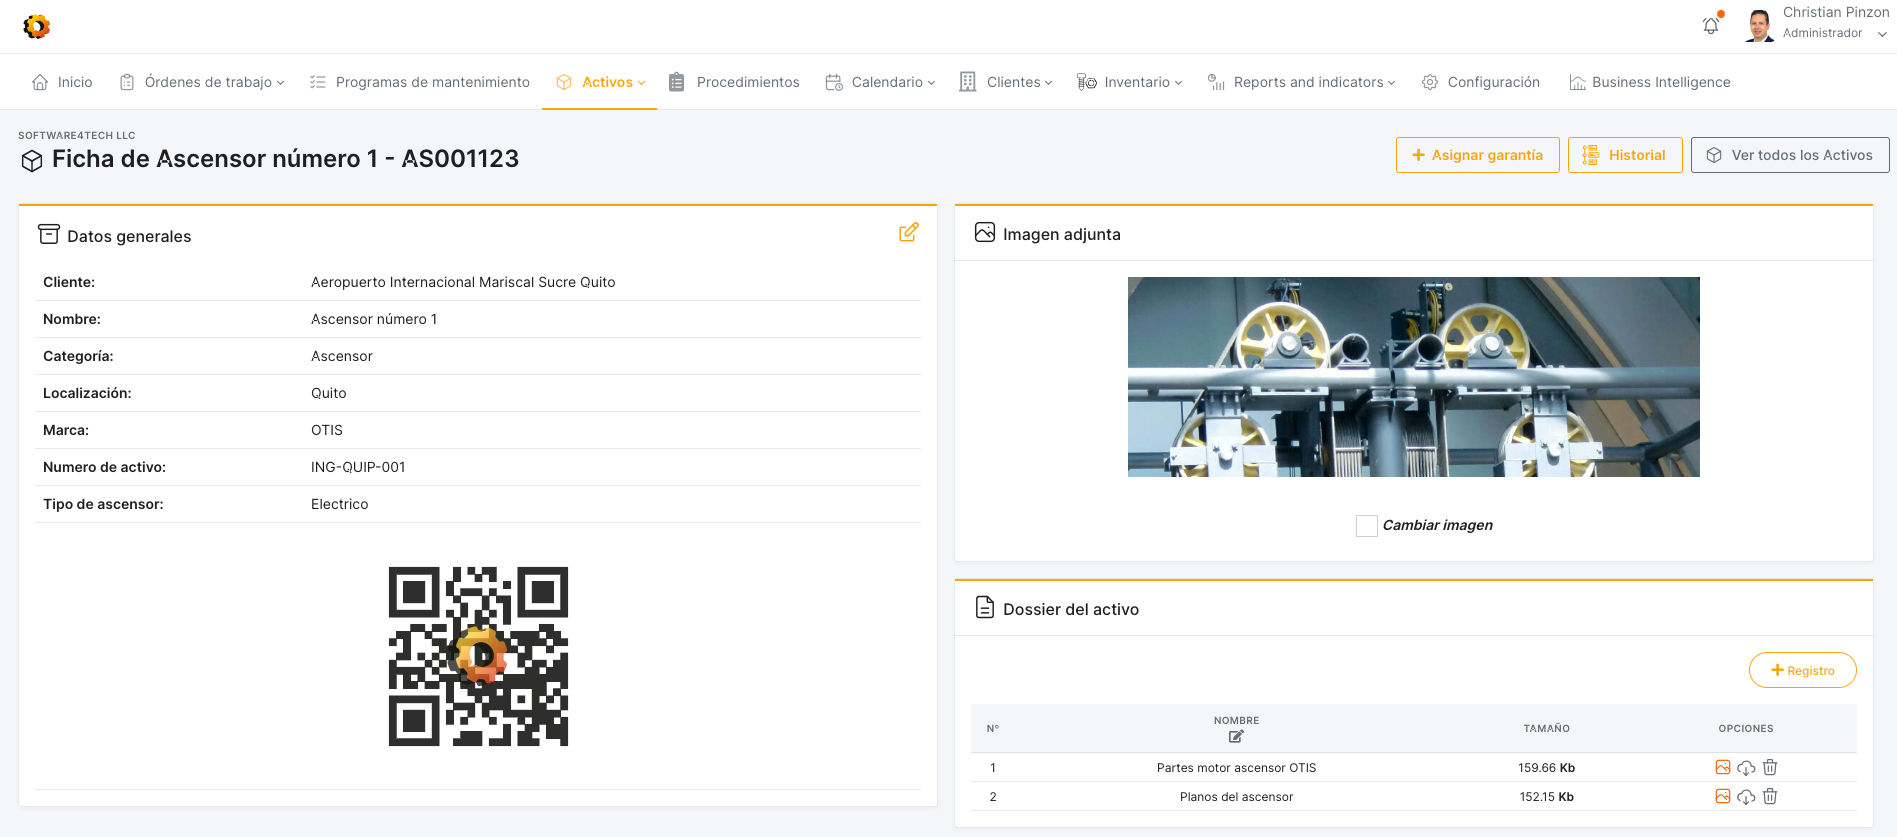The height and width of the screenshot is (837, 1897).
Task: Open Configuración
Action: tap(1481, 82)
